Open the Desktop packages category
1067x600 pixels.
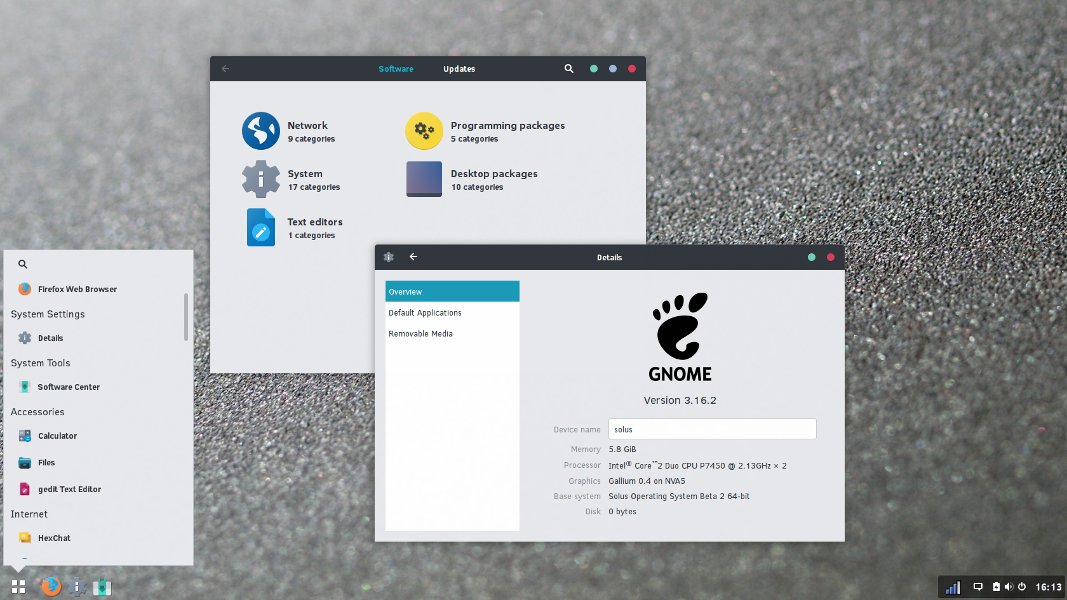click(472, 179)
